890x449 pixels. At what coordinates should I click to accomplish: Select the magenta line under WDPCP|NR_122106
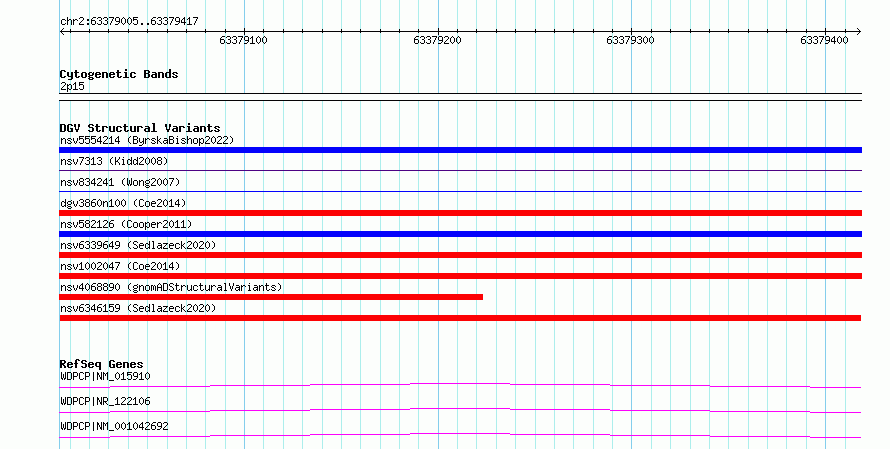(x=460, y=410)
